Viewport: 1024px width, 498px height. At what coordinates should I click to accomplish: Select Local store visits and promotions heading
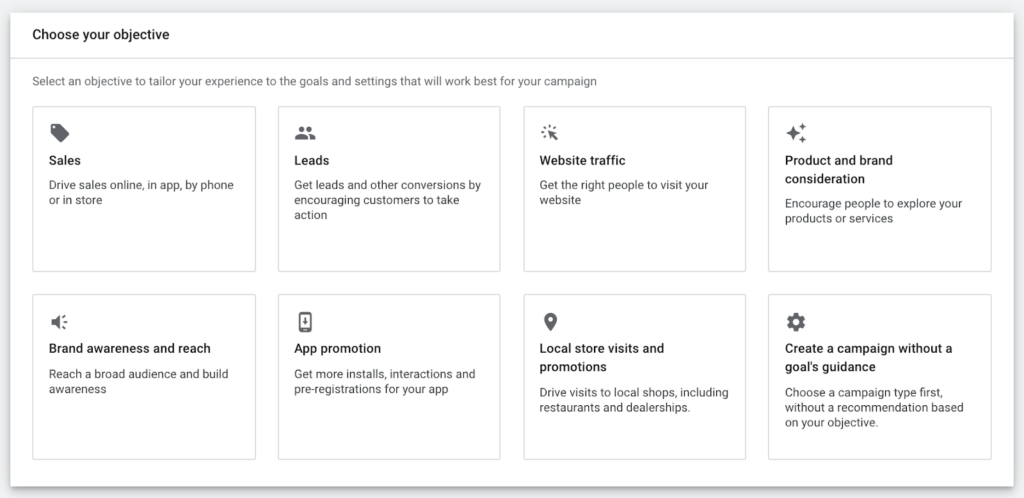[x=601, y=358]
